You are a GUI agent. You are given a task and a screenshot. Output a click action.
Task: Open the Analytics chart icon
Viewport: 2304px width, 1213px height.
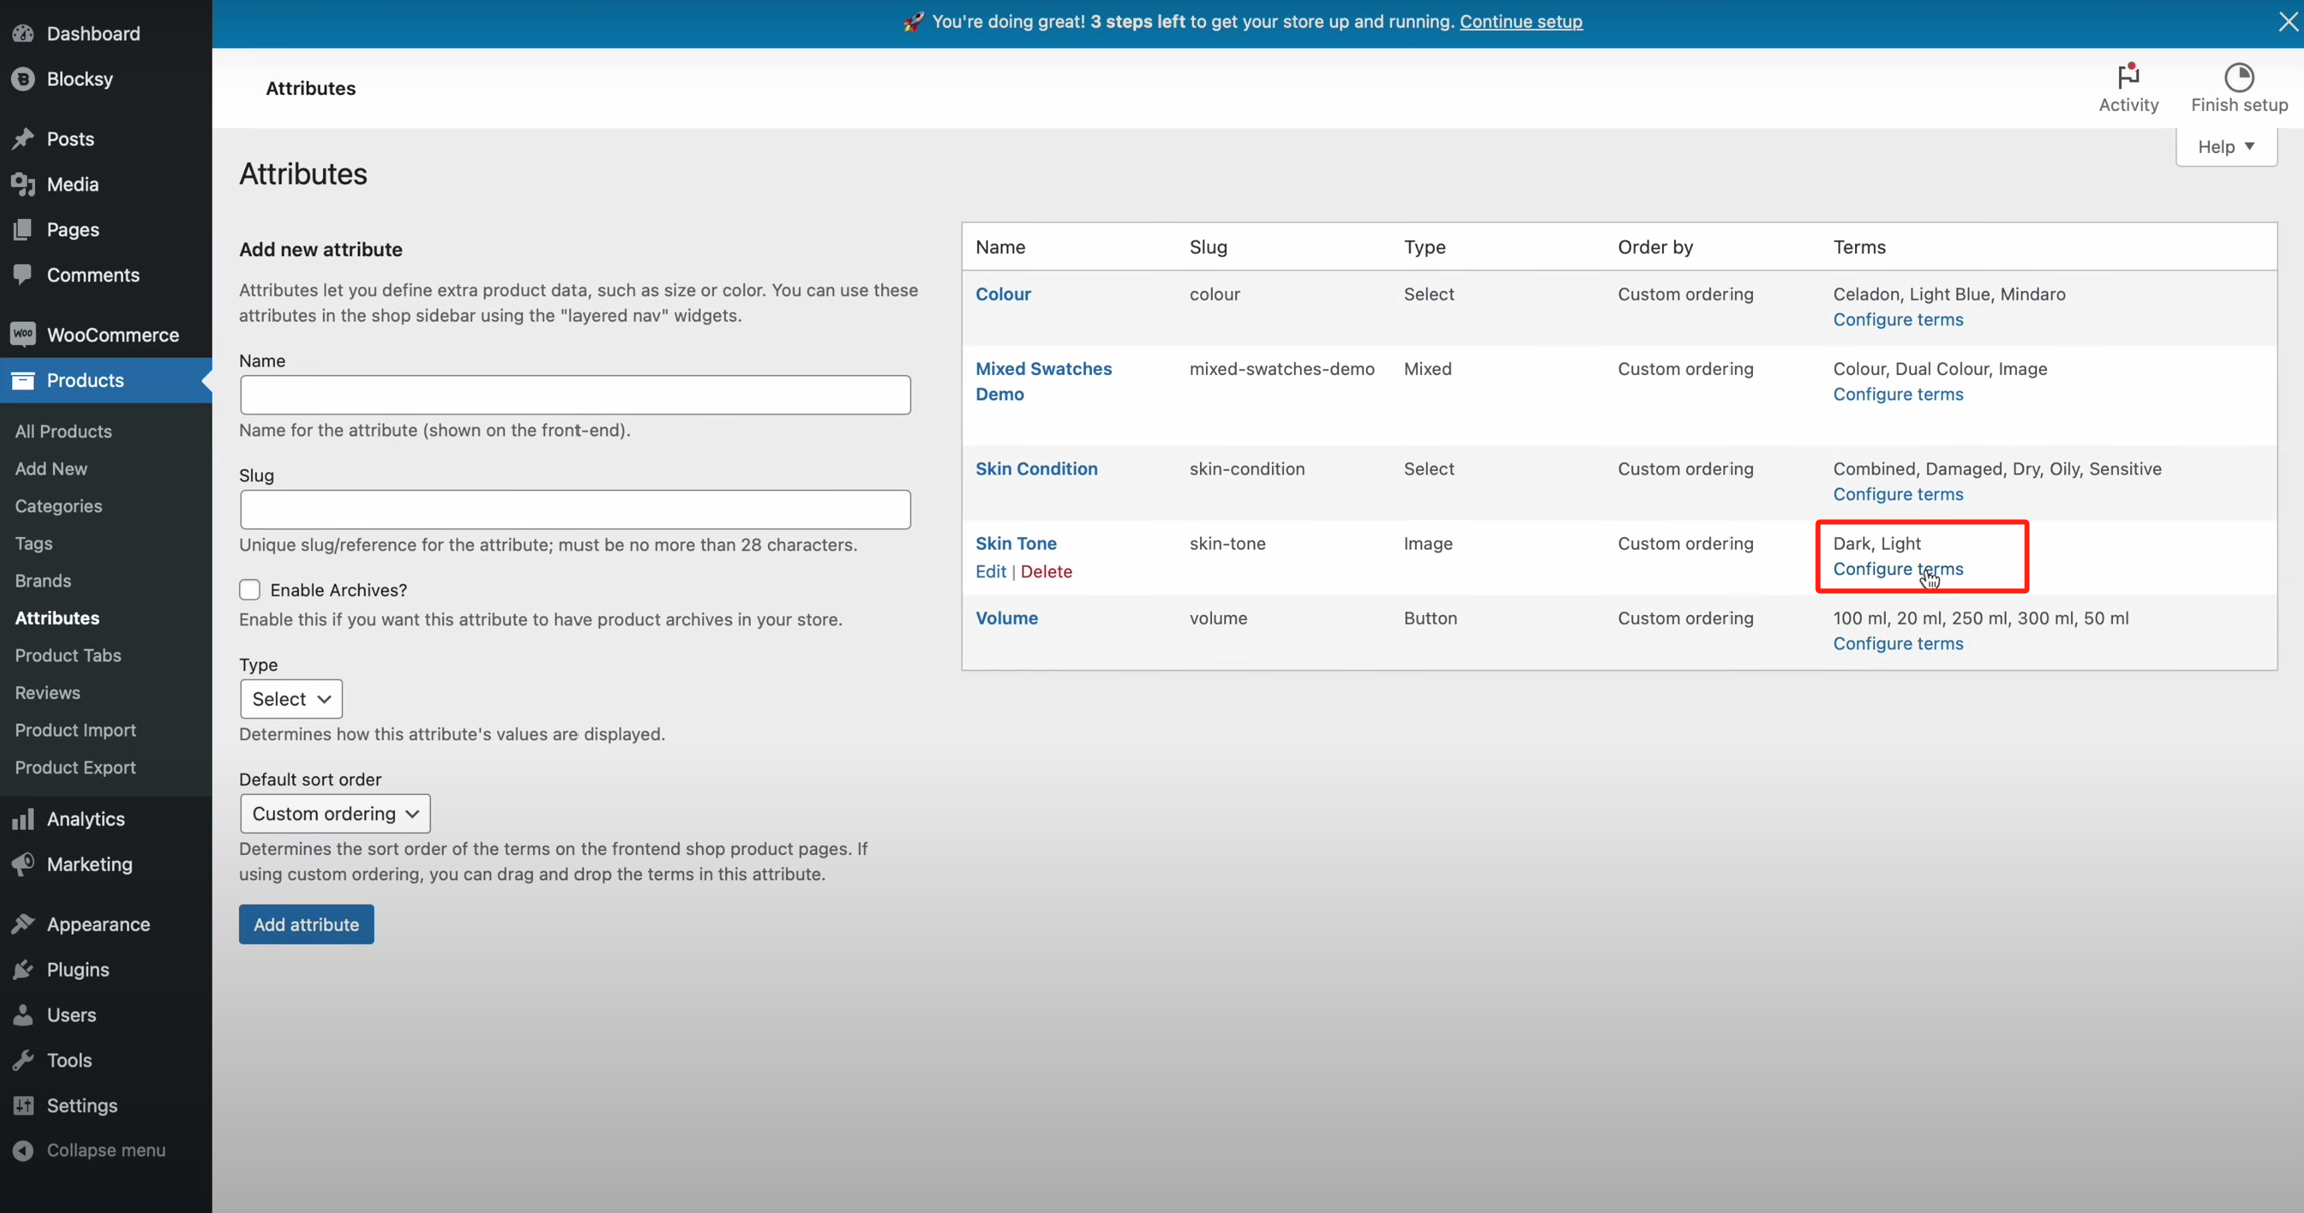23,818
